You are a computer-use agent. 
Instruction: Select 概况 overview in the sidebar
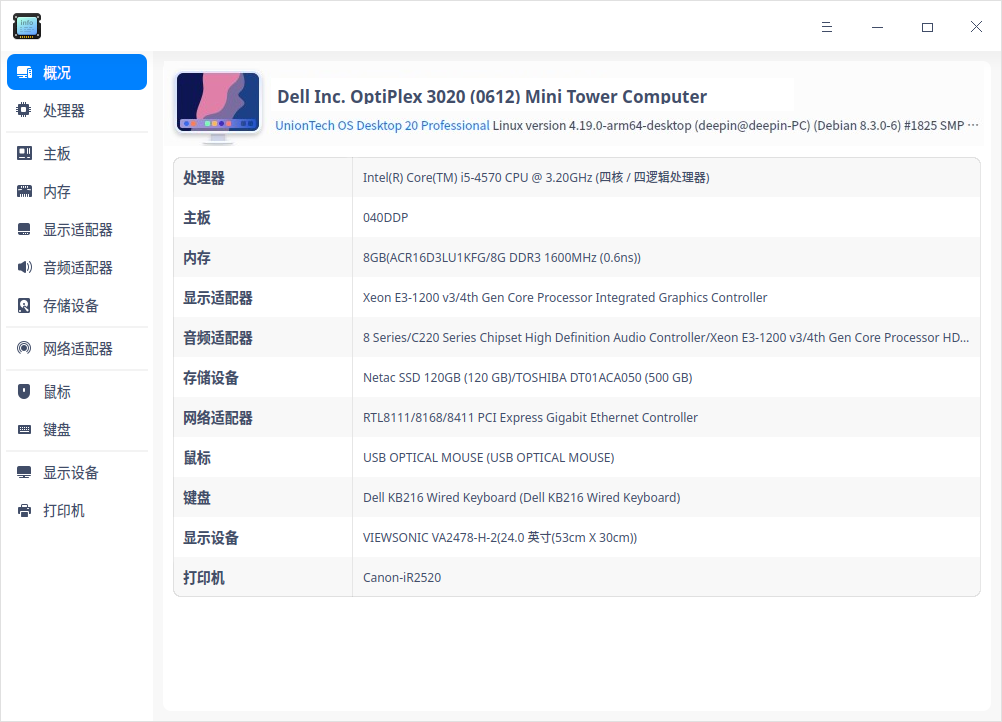(77, 72)
